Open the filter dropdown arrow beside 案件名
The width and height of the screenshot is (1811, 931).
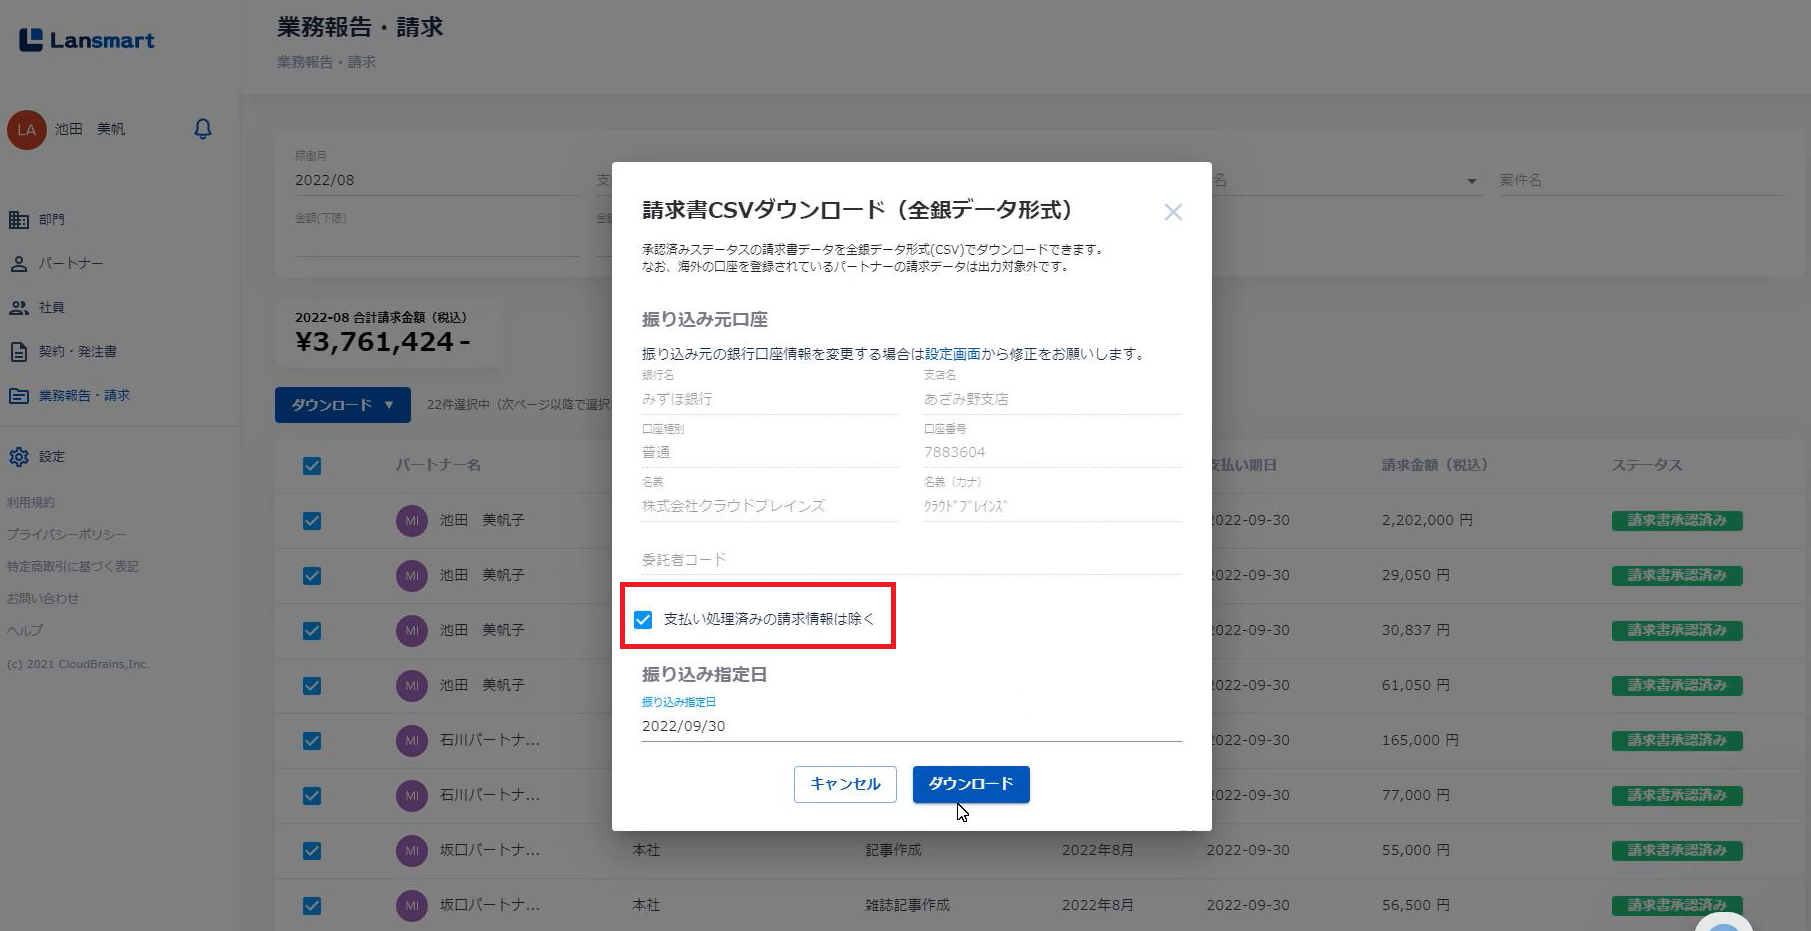coord(1471,181)
